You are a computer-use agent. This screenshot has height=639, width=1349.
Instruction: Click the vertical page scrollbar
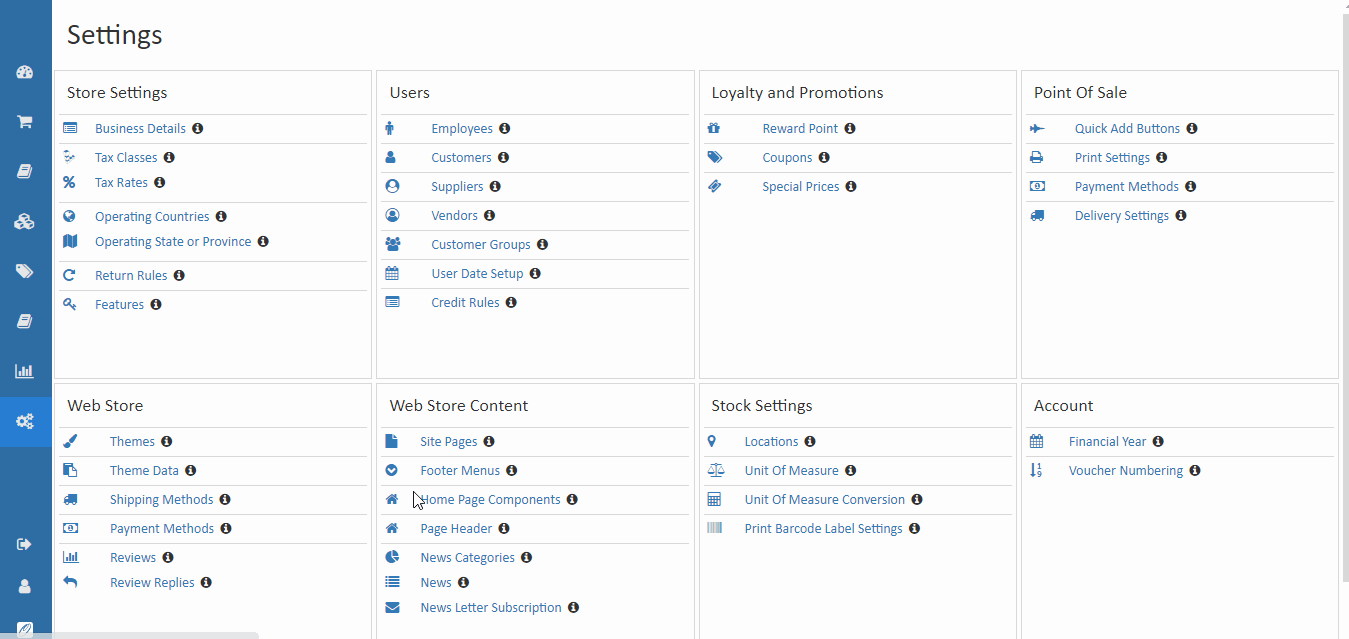click(x=1344, y=300)
